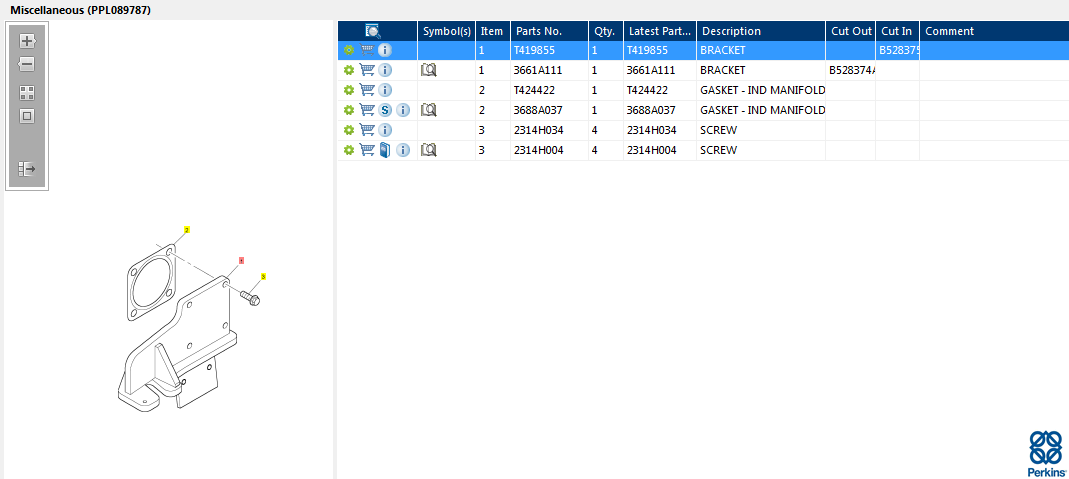The width and height of the screenshot is (1069, 479).
Task: Click the Comment column header
Action: 994,31
